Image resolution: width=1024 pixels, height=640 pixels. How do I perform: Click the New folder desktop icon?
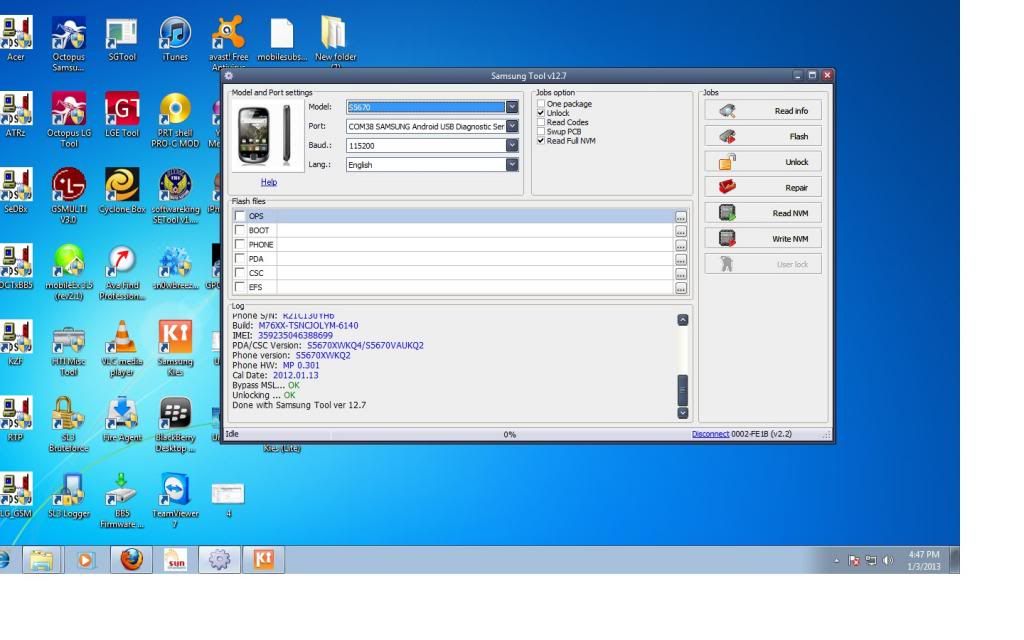336,40
